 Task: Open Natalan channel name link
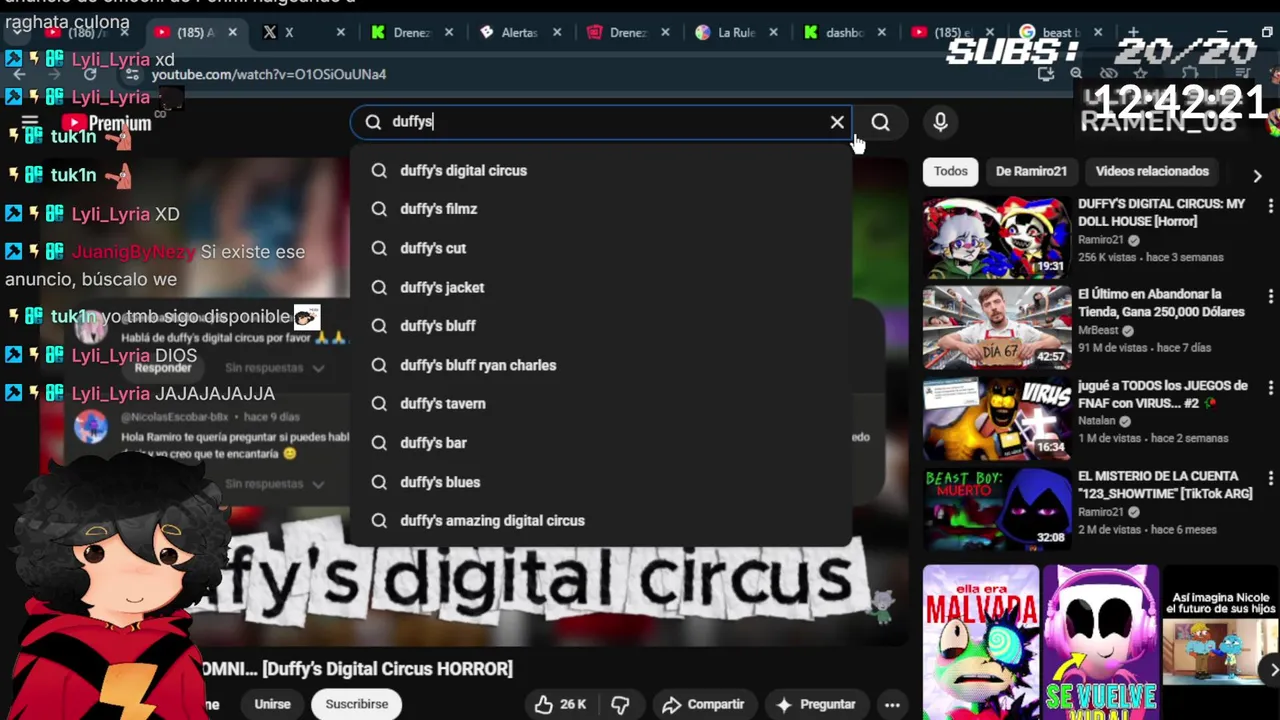1096,421
